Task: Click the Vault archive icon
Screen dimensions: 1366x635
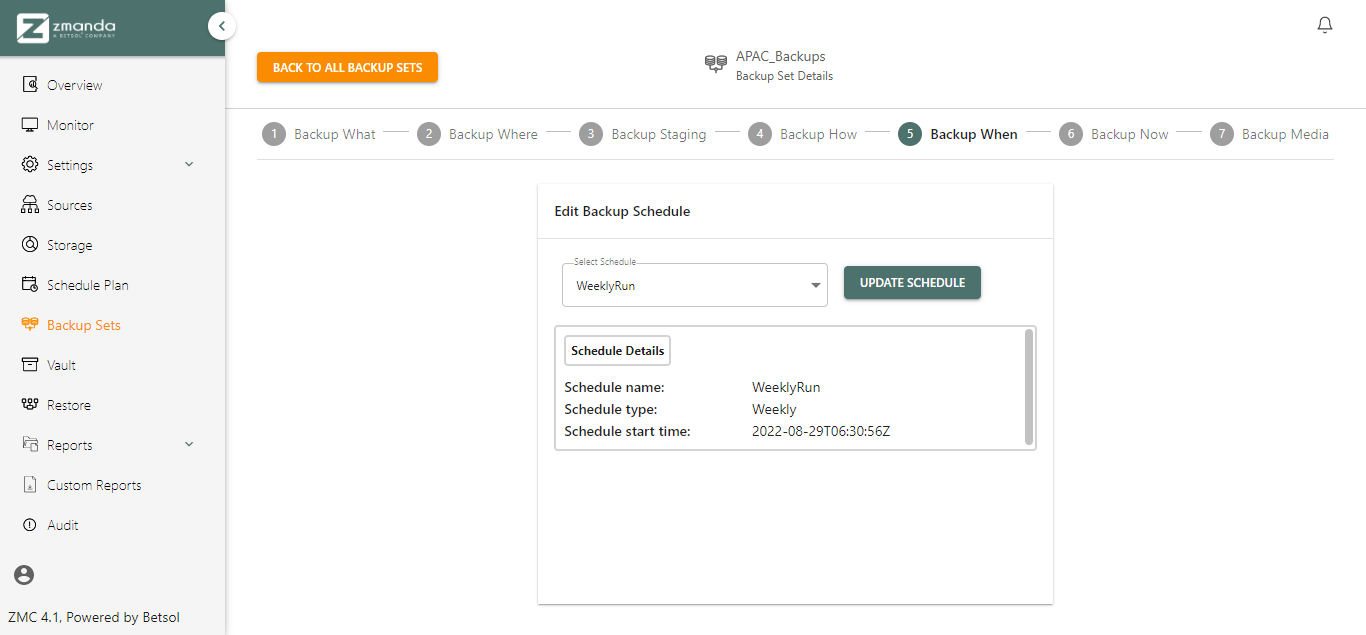Action: pyautogui.click(x=30, y=365)
